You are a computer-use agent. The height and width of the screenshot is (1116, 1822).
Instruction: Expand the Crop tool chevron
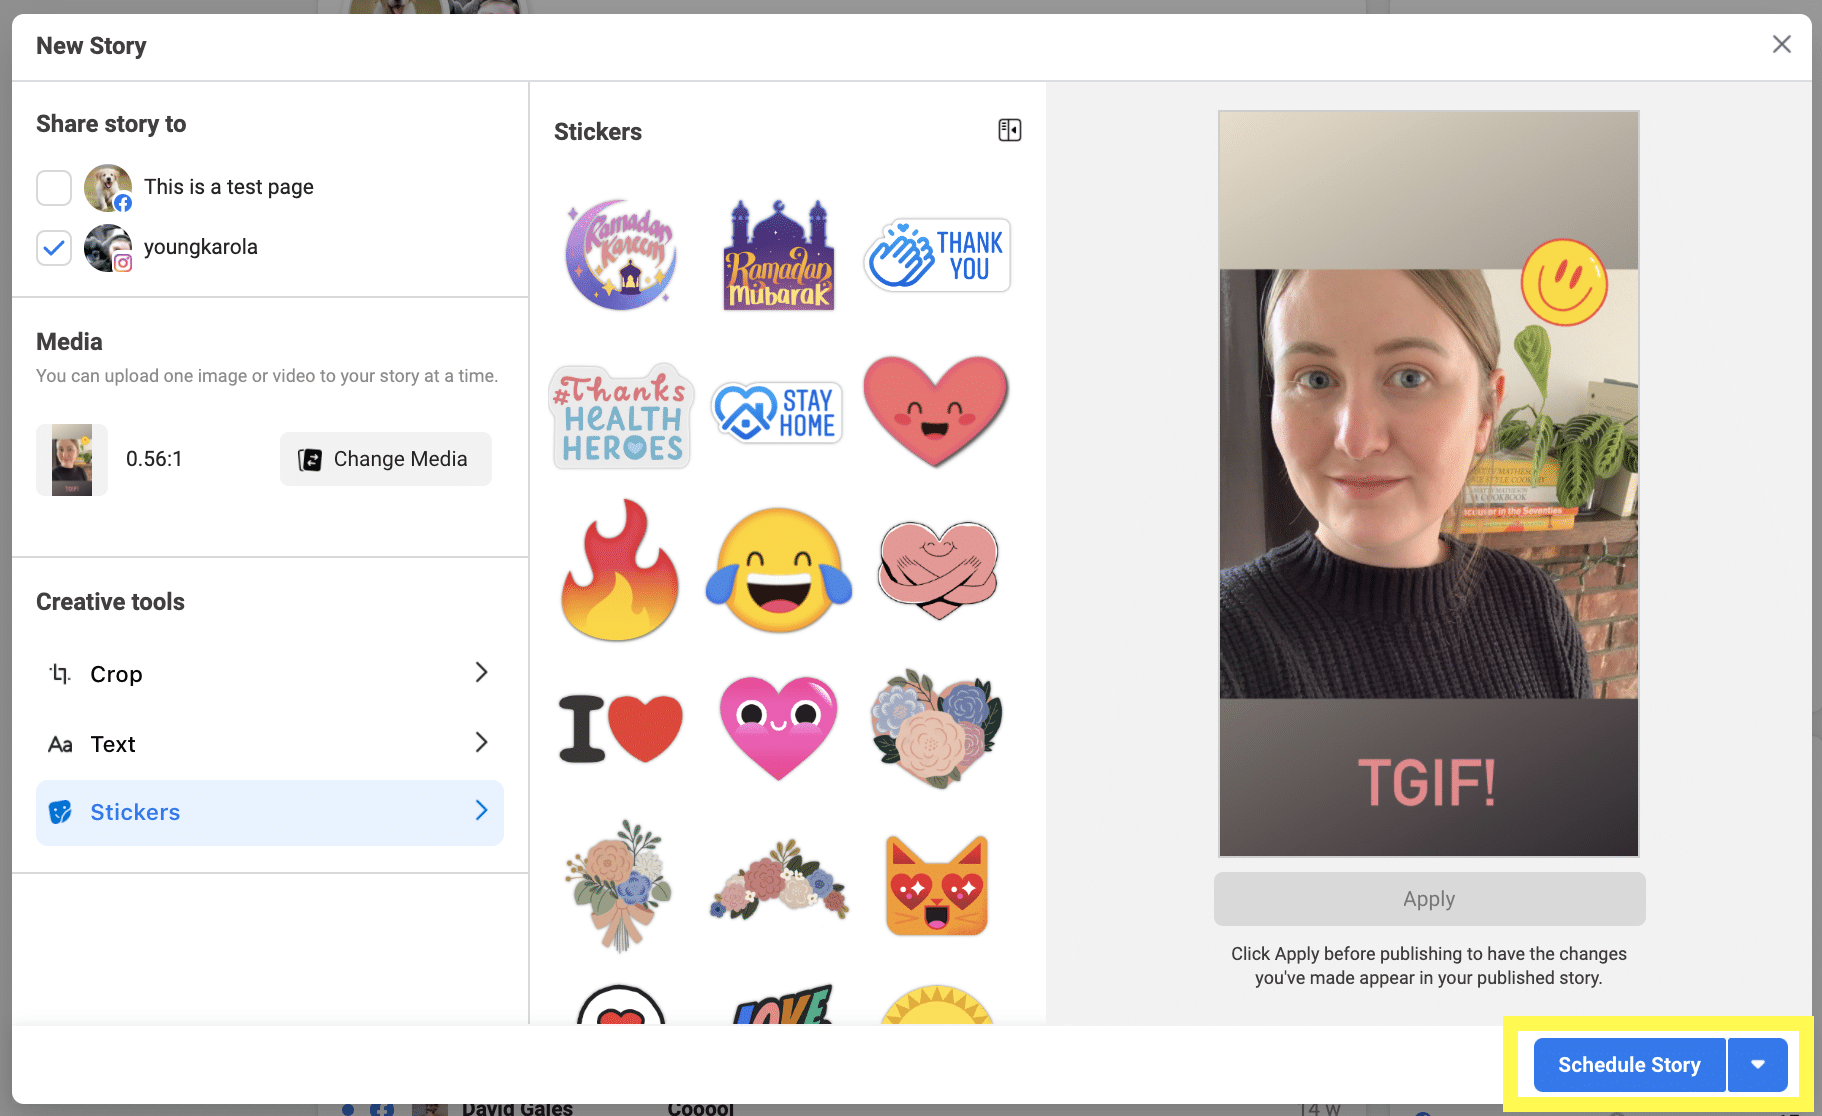pos(481,672)
